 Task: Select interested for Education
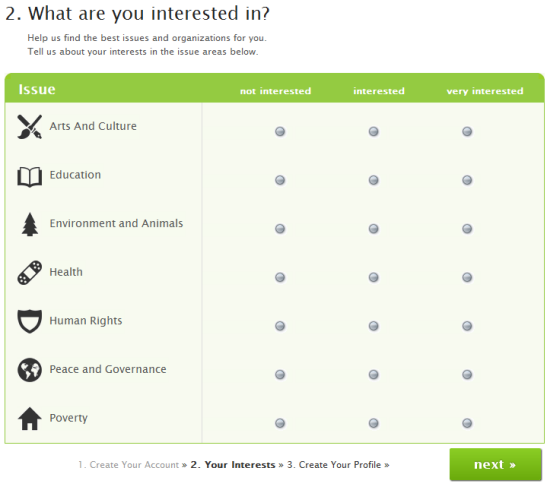(374, 180)
